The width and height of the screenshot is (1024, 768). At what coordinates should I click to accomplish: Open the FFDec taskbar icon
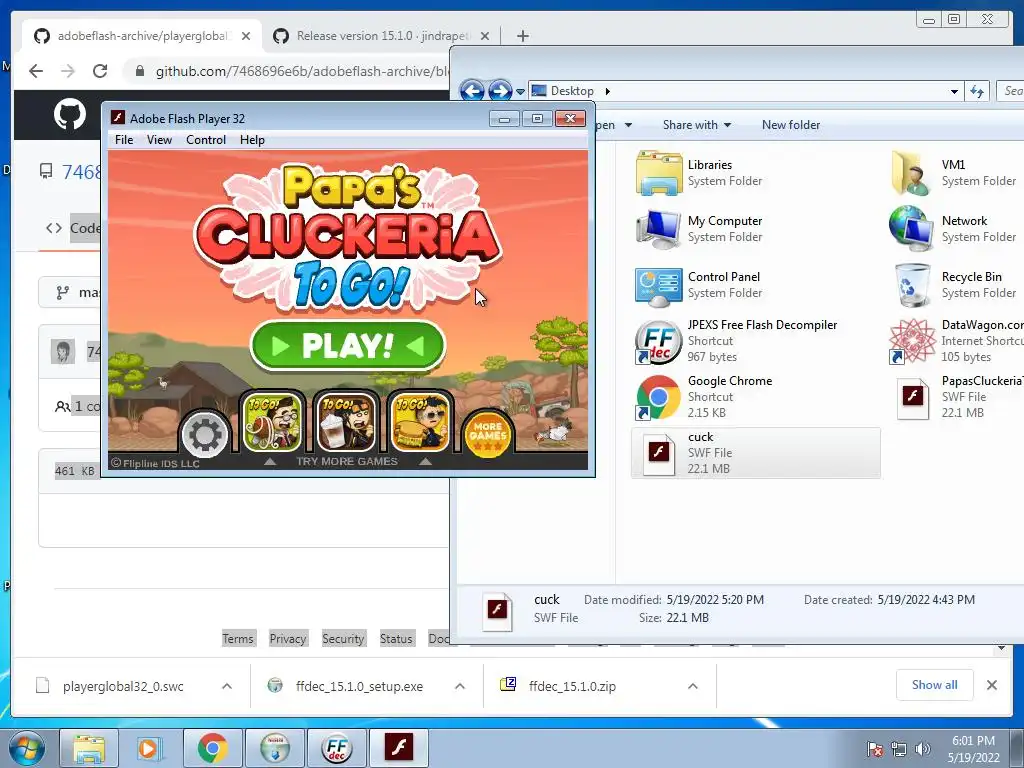click(336, 748)
